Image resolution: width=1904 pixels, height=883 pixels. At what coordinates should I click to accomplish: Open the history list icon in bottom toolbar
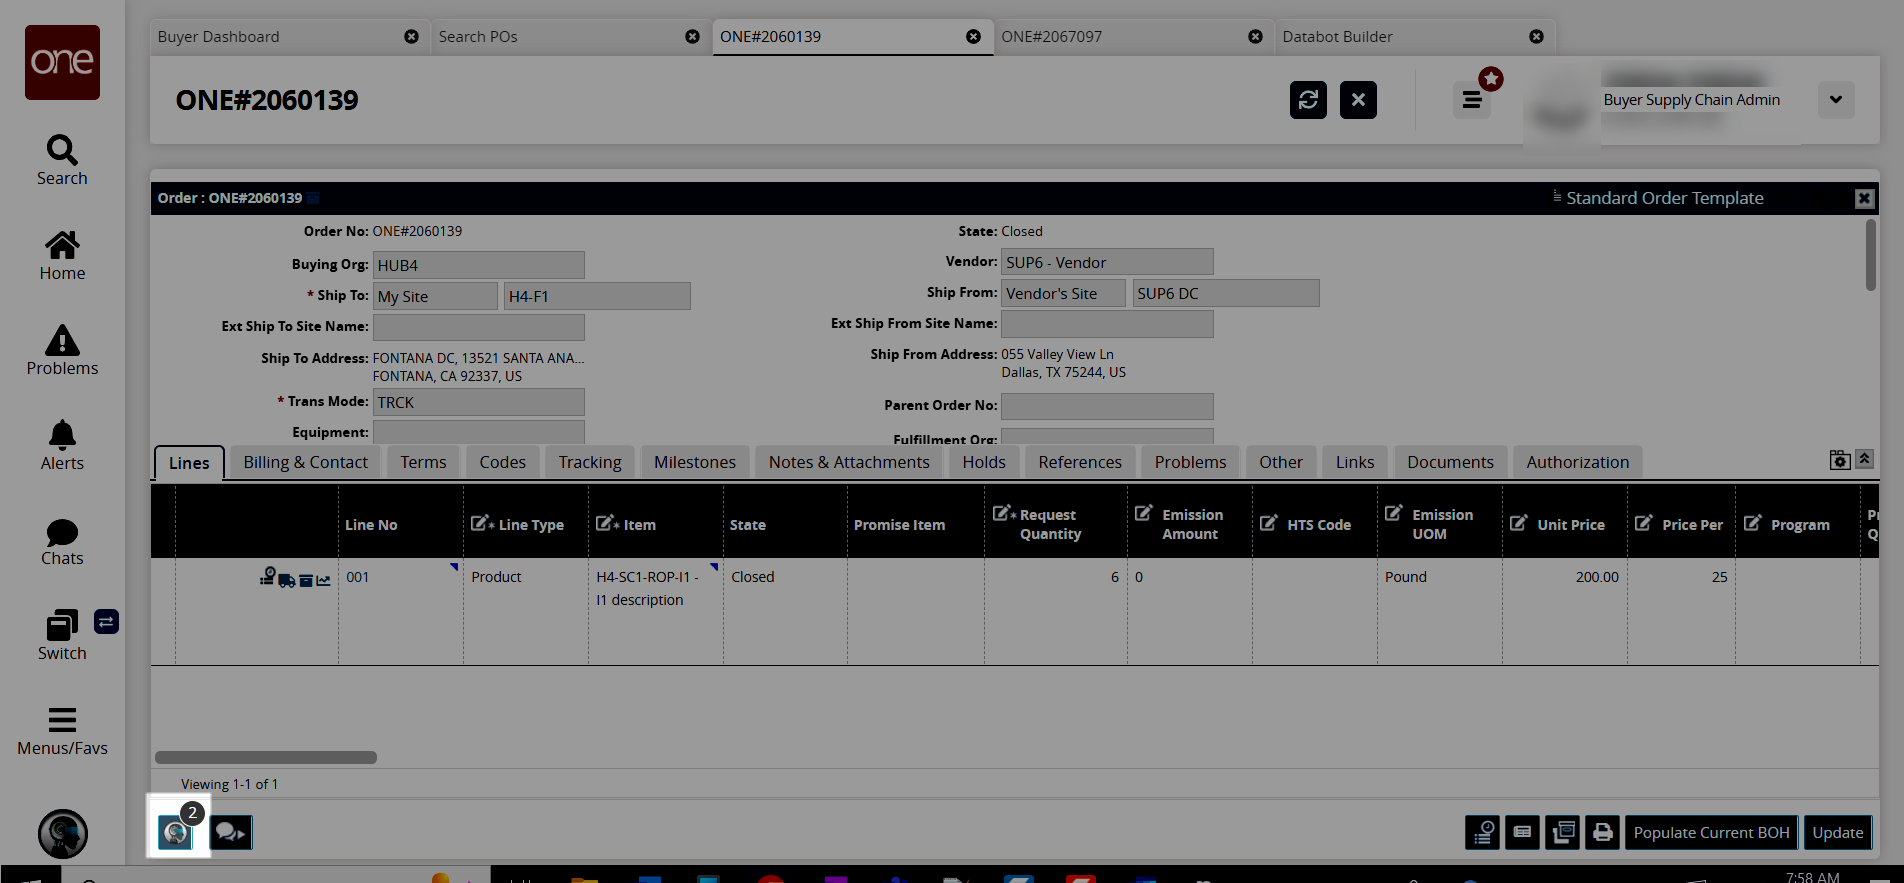tap(1483, 832)
